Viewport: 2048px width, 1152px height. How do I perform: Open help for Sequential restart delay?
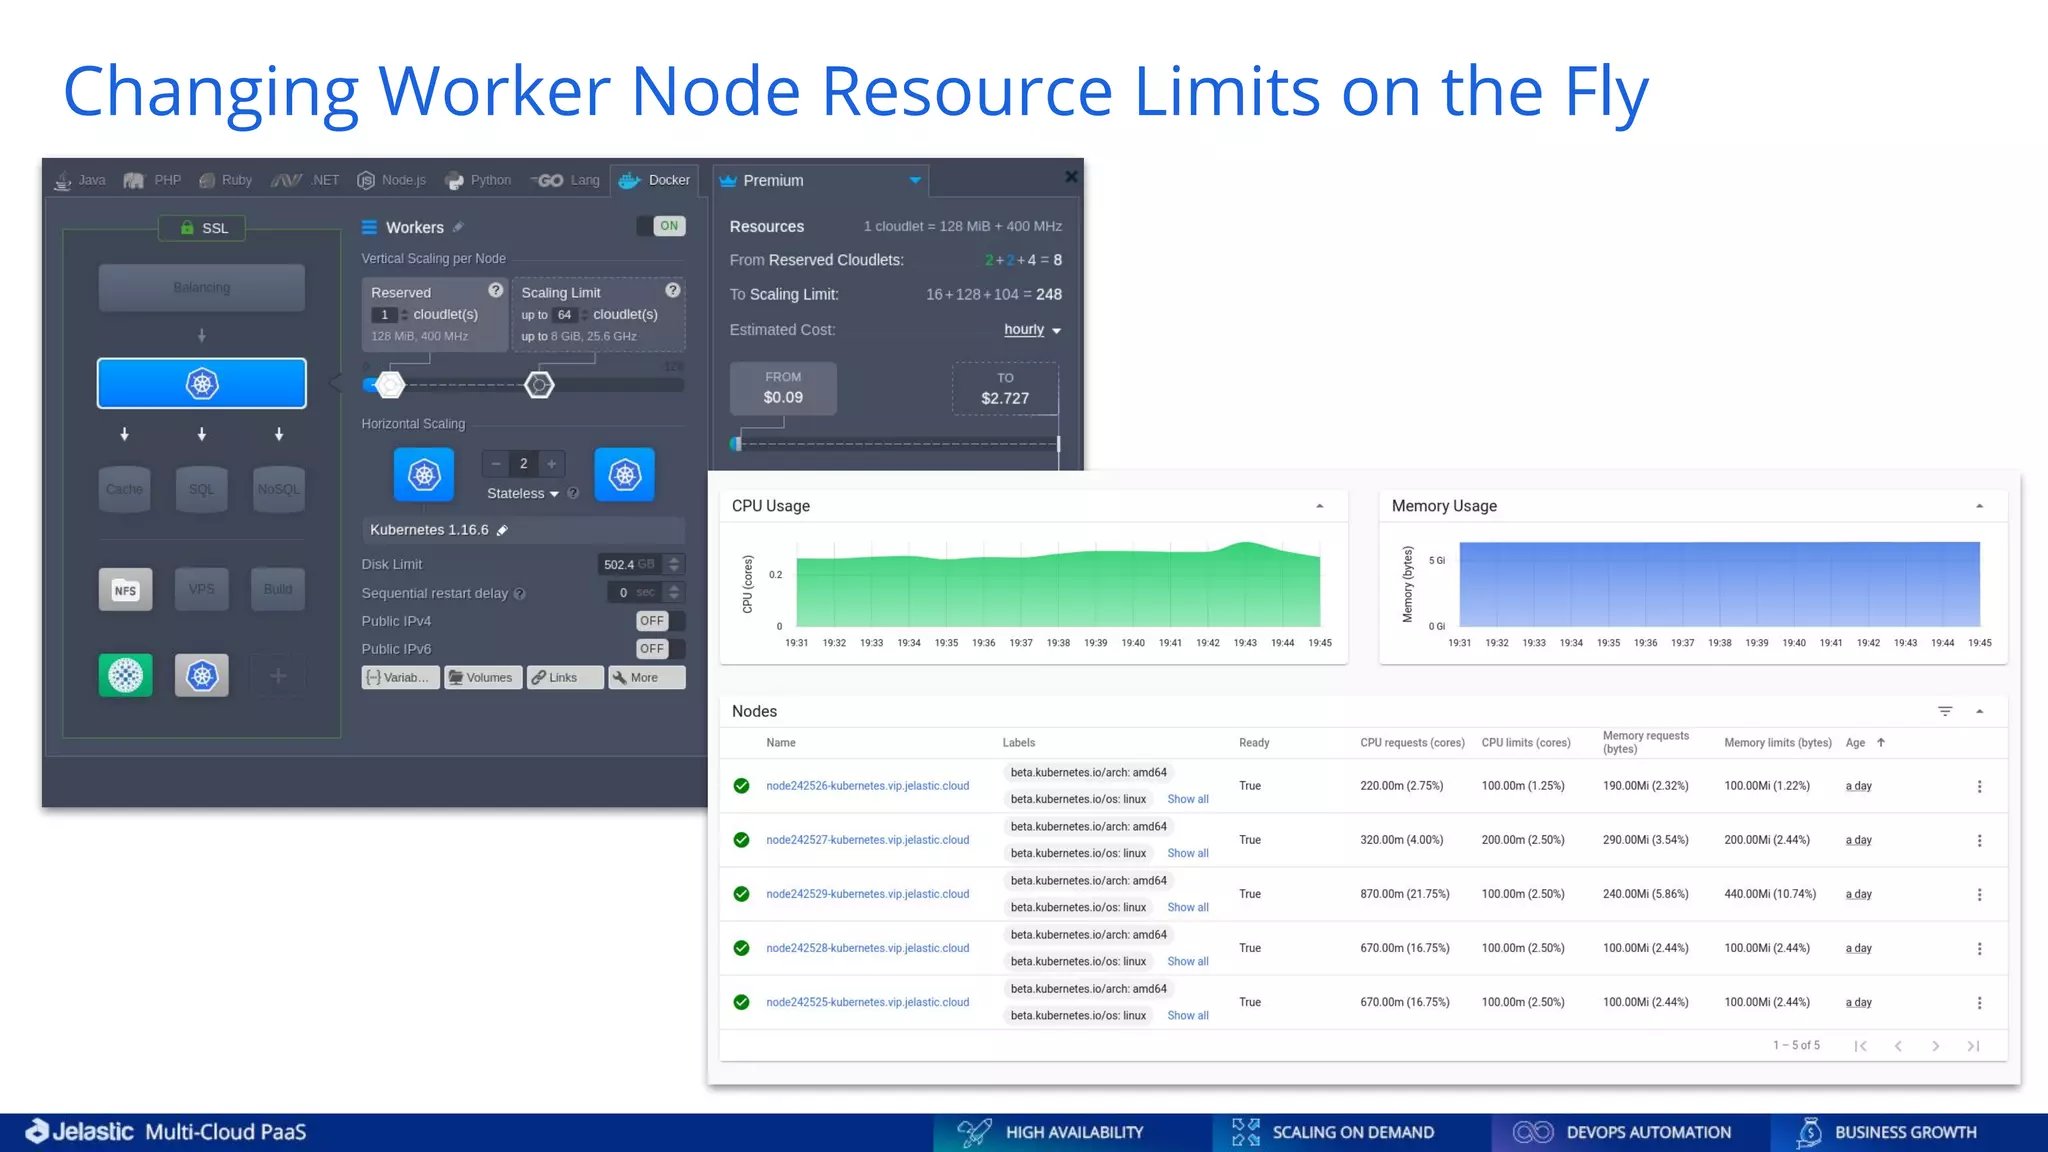(x=520, y=594)
